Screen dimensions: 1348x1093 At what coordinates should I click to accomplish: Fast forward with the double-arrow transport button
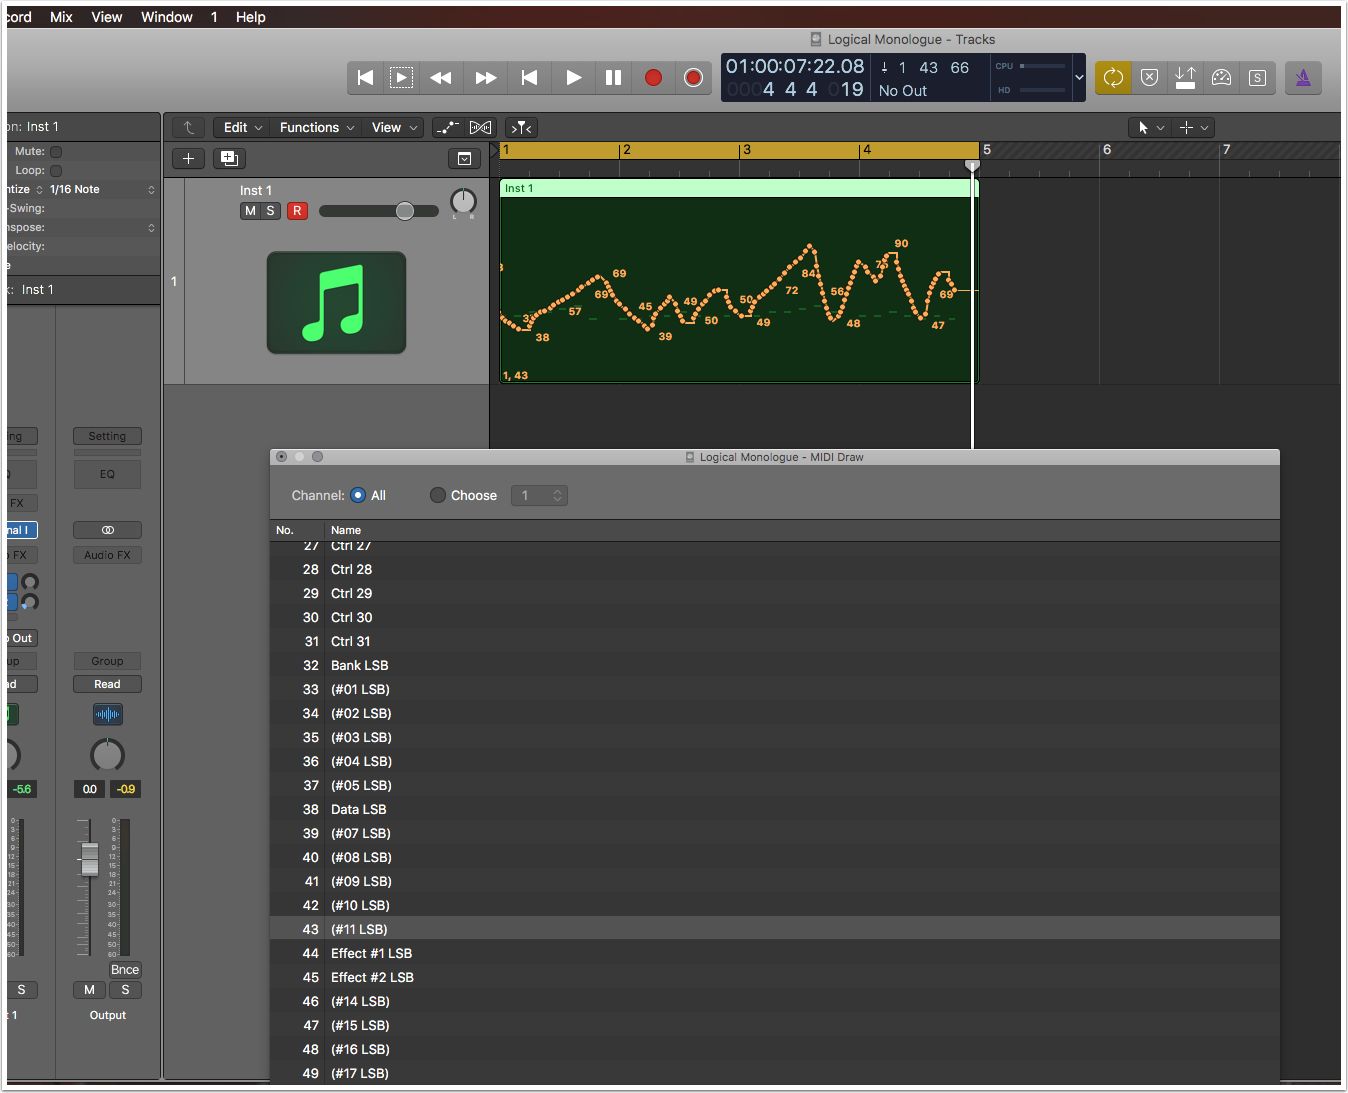(x=486, y=78)
